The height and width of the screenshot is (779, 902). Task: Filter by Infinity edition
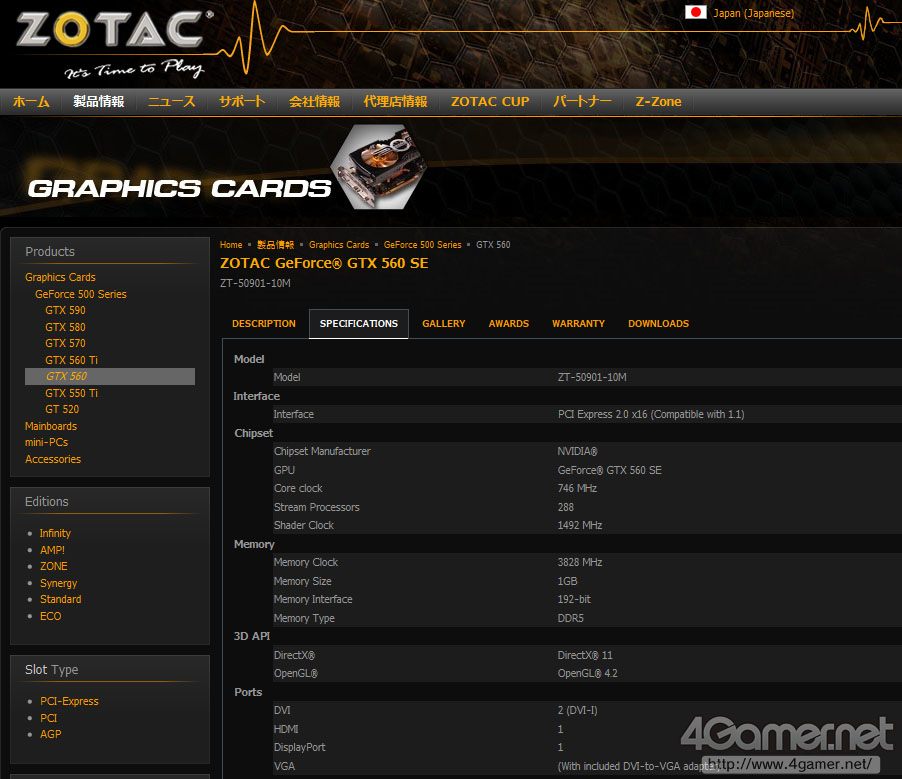click(x=55, y=533)
